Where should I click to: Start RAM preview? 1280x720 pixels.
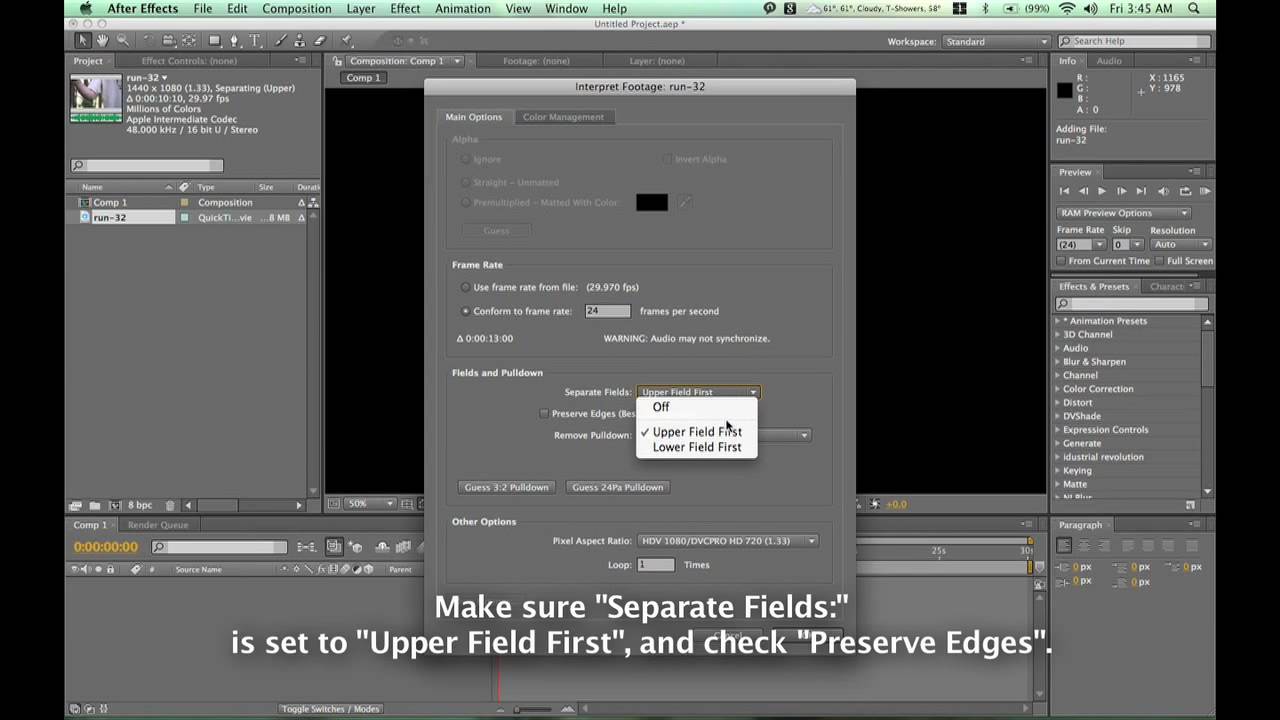point(1205,191)
